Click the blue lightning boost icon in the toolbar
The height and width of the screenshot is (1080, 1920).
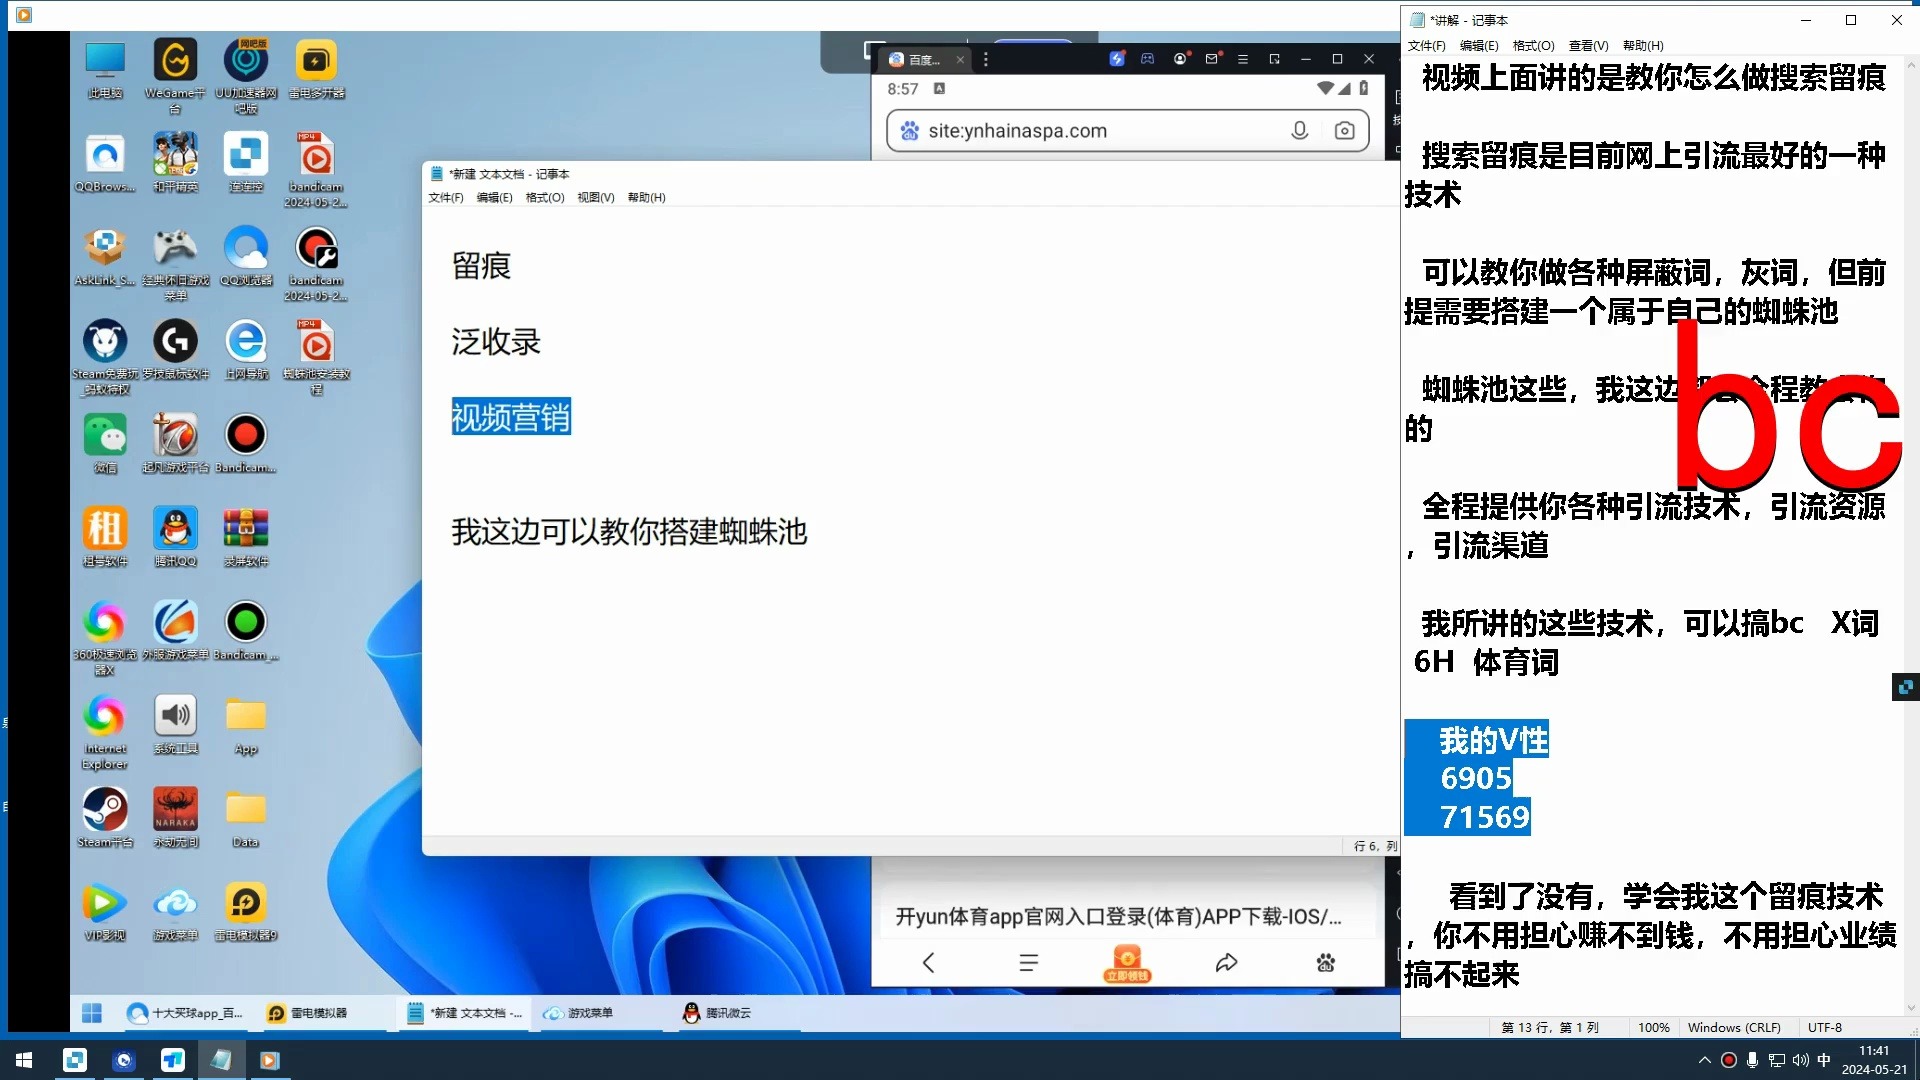tap(1117, 59)
